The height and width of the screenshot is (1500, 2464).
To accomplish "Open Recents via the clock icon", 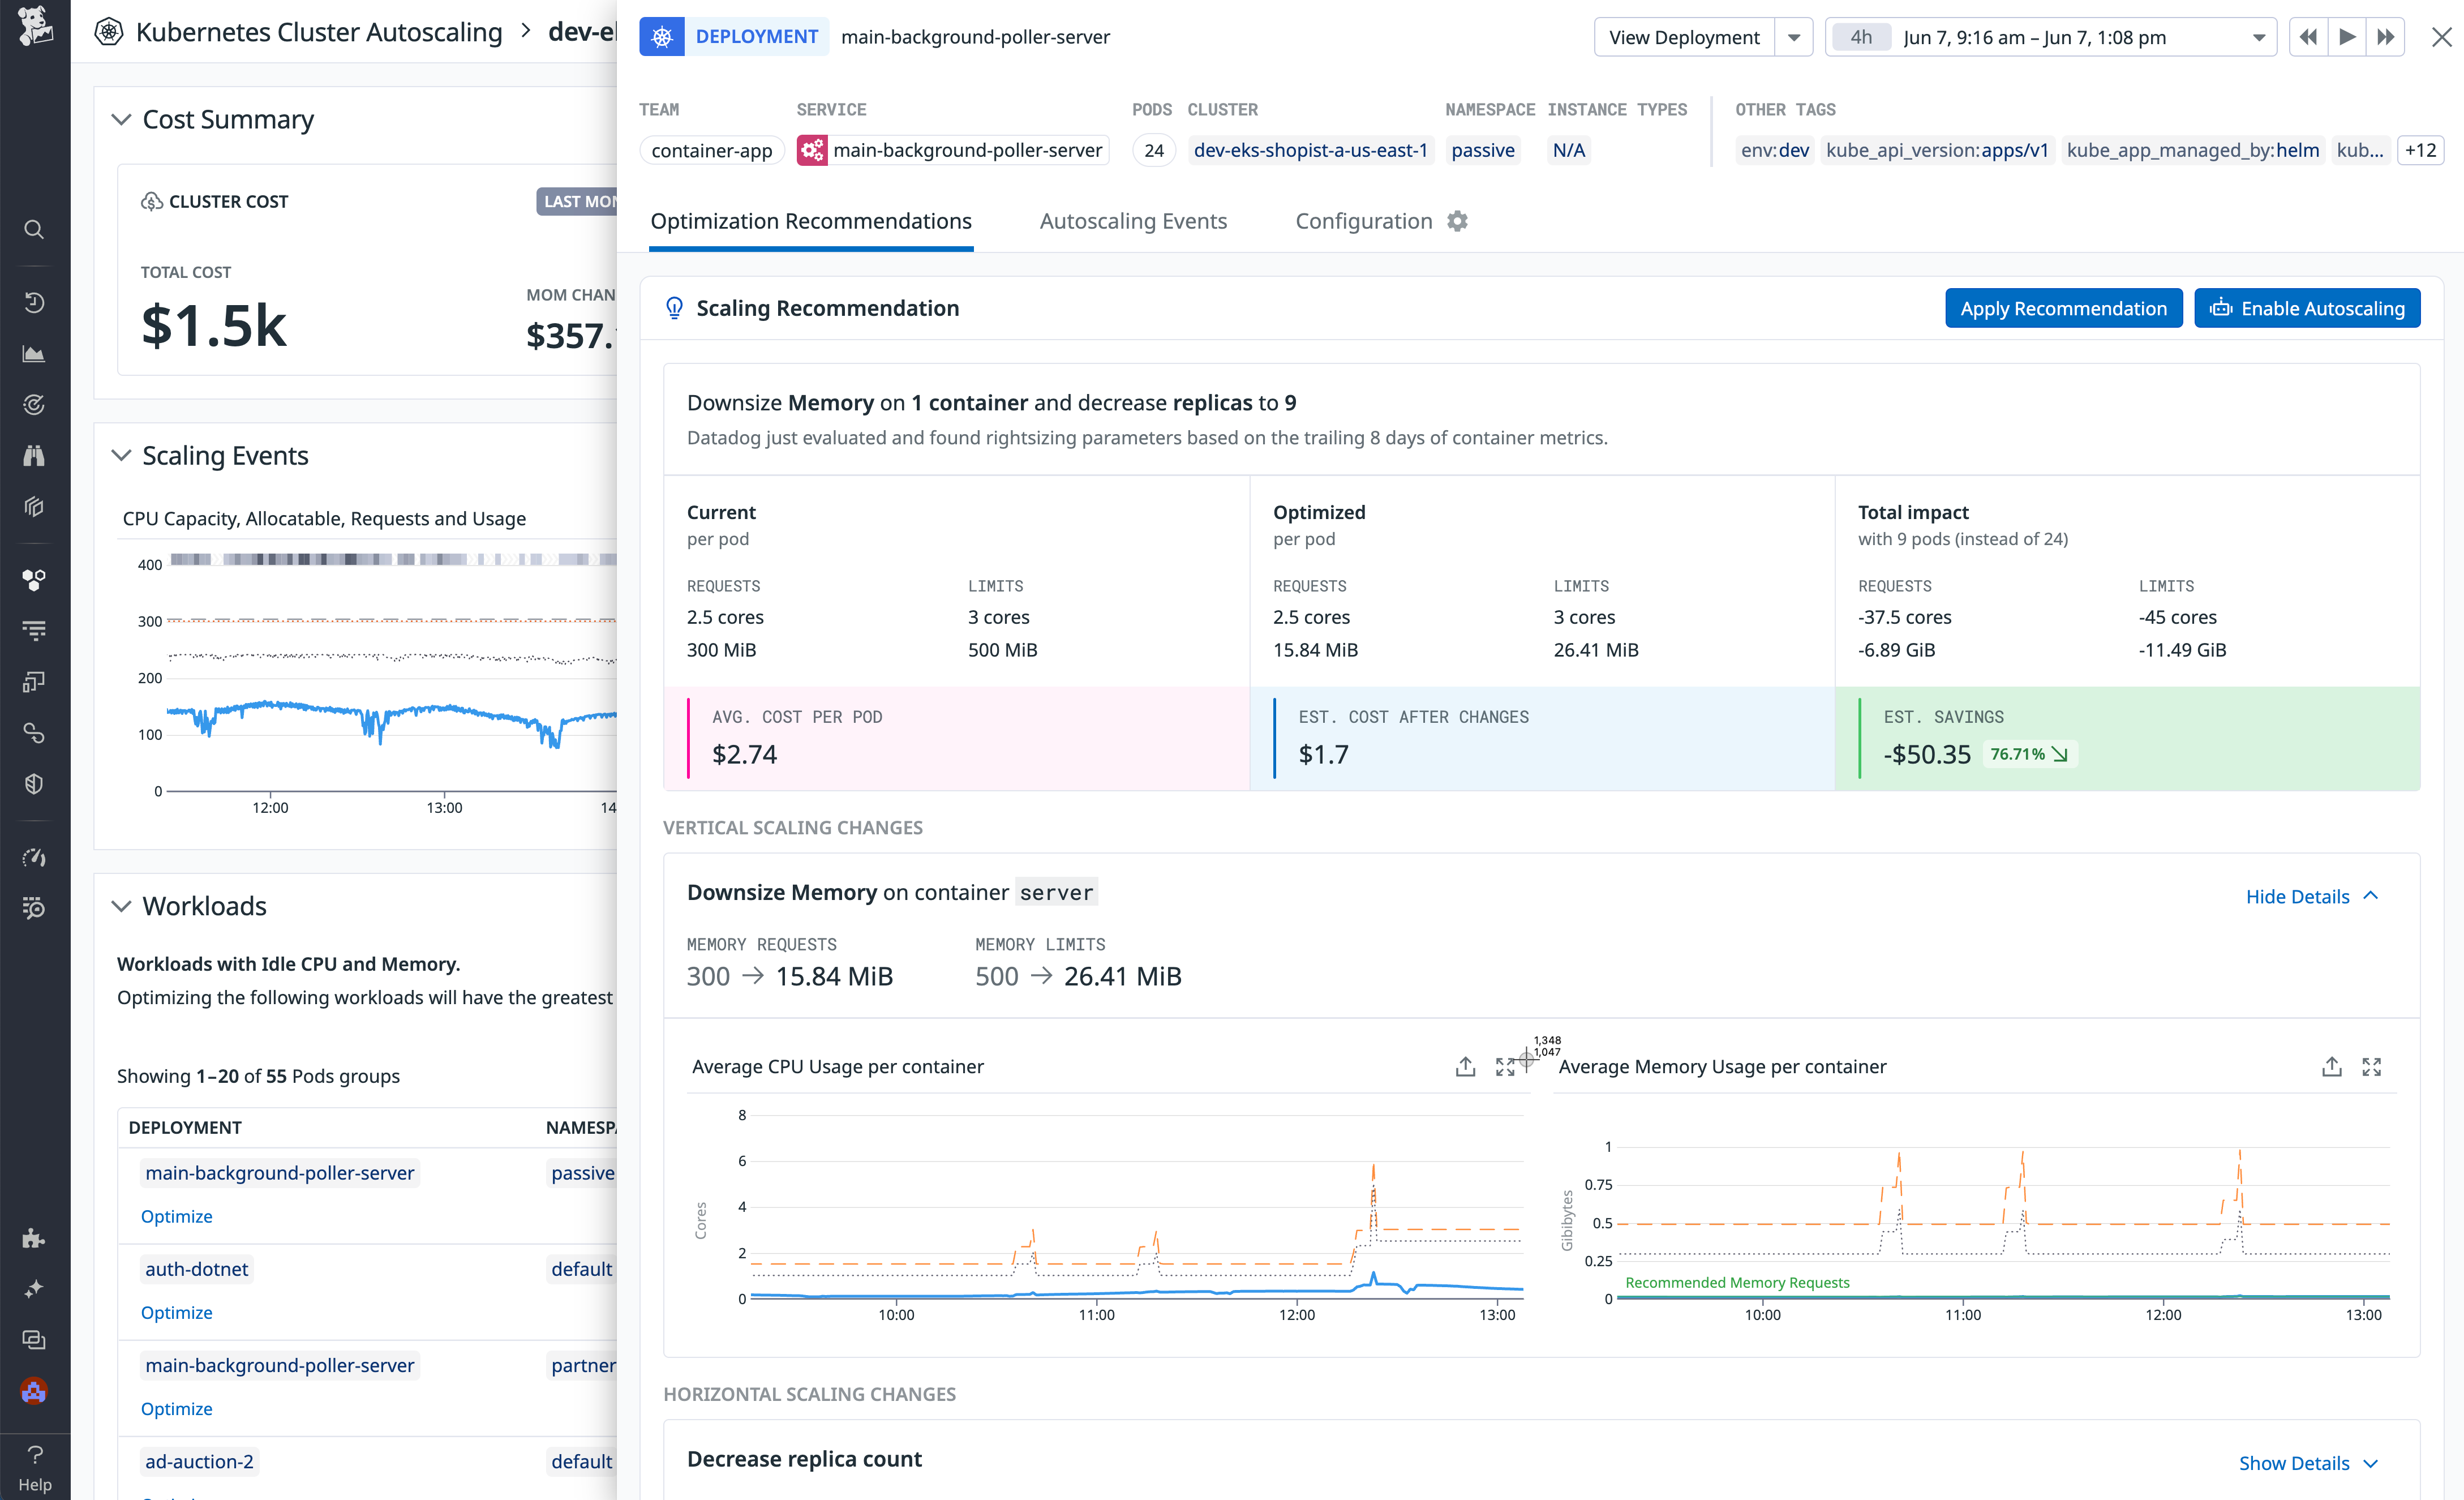I will tap(34, 304).
